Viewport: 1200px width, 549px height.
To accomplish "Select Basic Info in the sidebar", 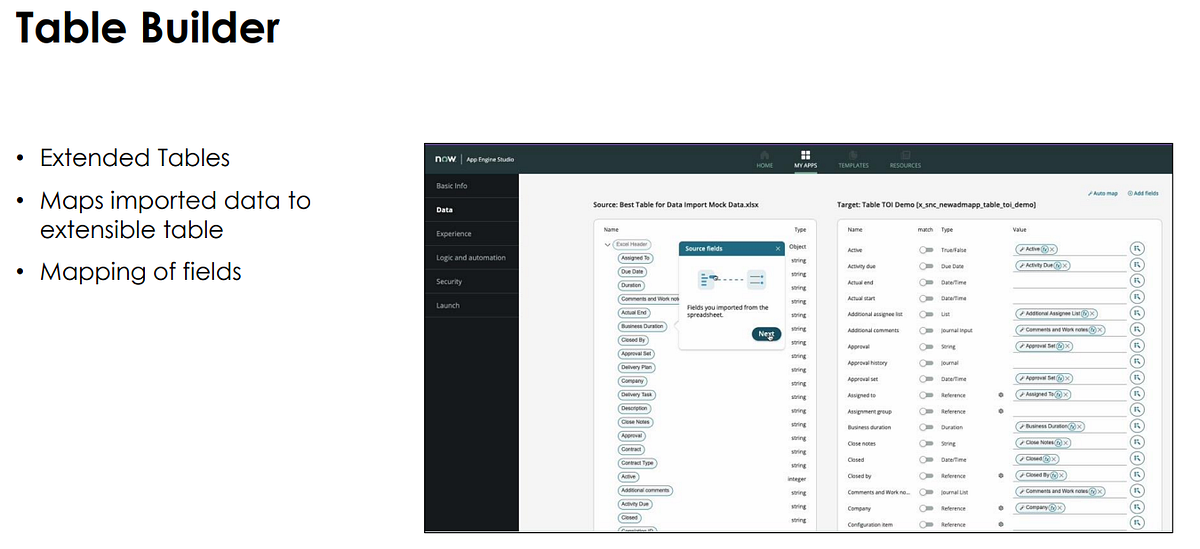I will (x=472, y=186).
